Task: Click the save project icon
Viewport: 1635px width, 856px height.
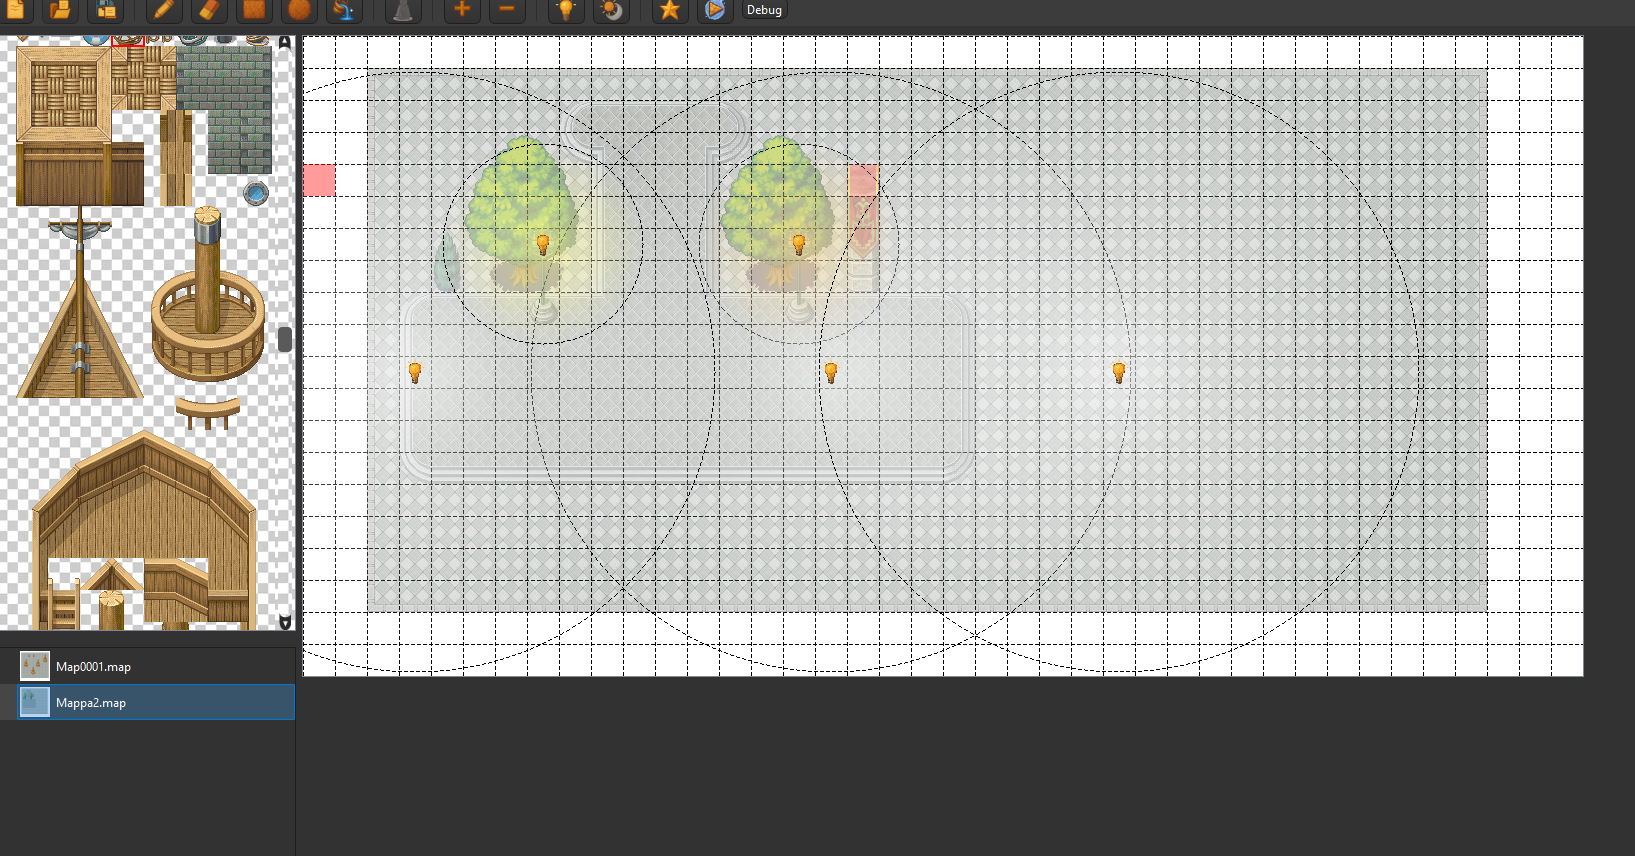Action: click(105, 10)
